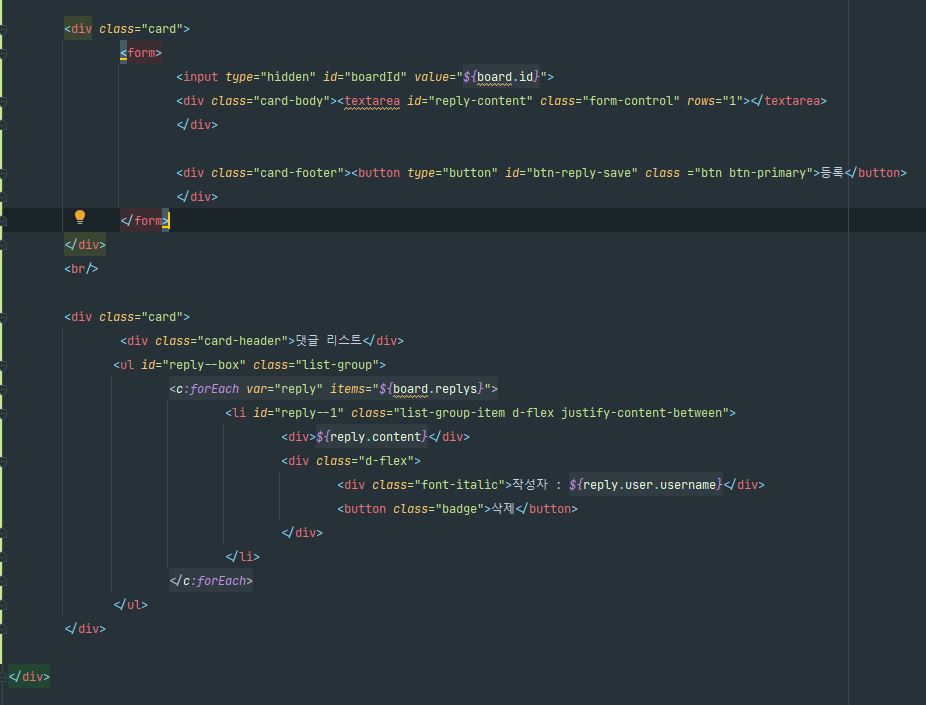Click the "list-group-item d-flex justify-content-between" class value
Viewport: 926px width, 705px height.
[x=561, y=413]
